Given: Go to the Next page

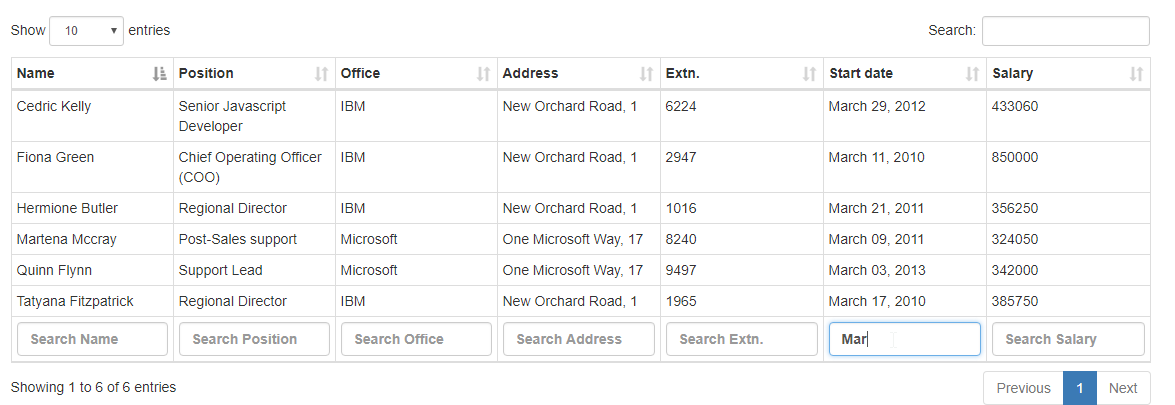Looking at the screenshot, I should pyautogui.click(x=1123, y=388).
